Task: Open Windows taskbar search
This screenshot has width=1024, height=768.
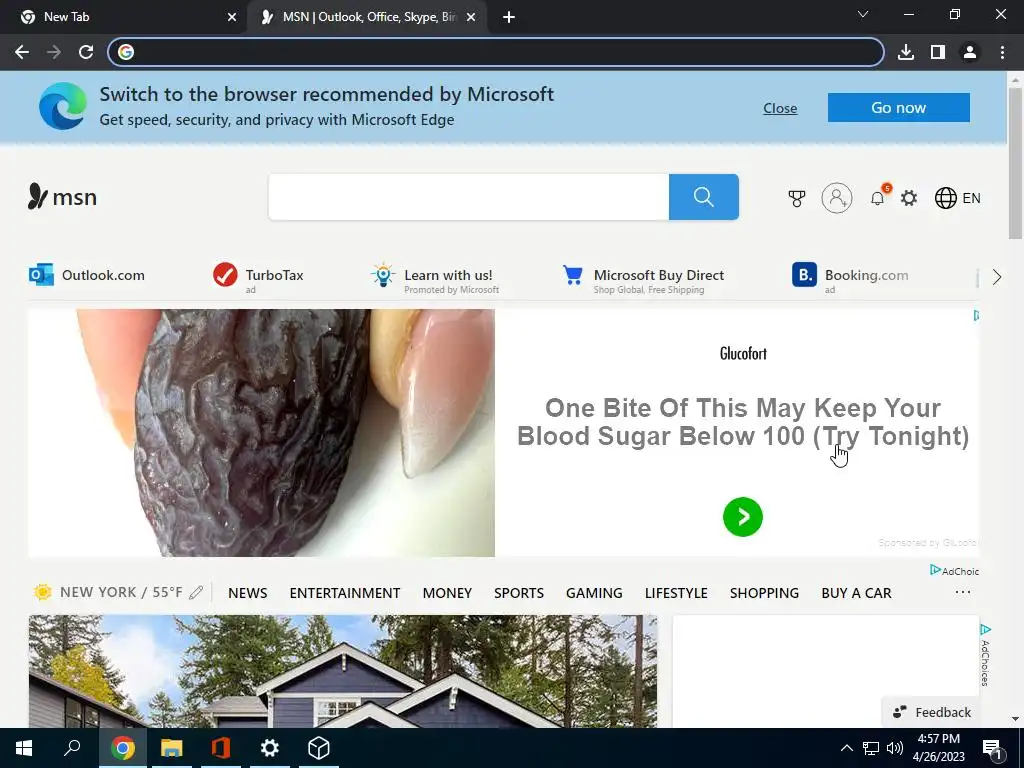Action: tap(72, 748)
